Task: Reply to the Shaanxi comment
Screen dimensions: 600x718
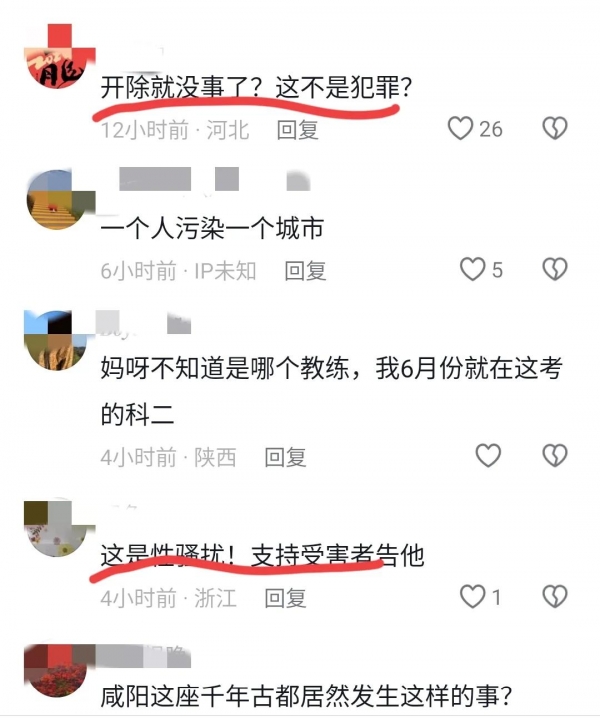Action: click(285, 457)
